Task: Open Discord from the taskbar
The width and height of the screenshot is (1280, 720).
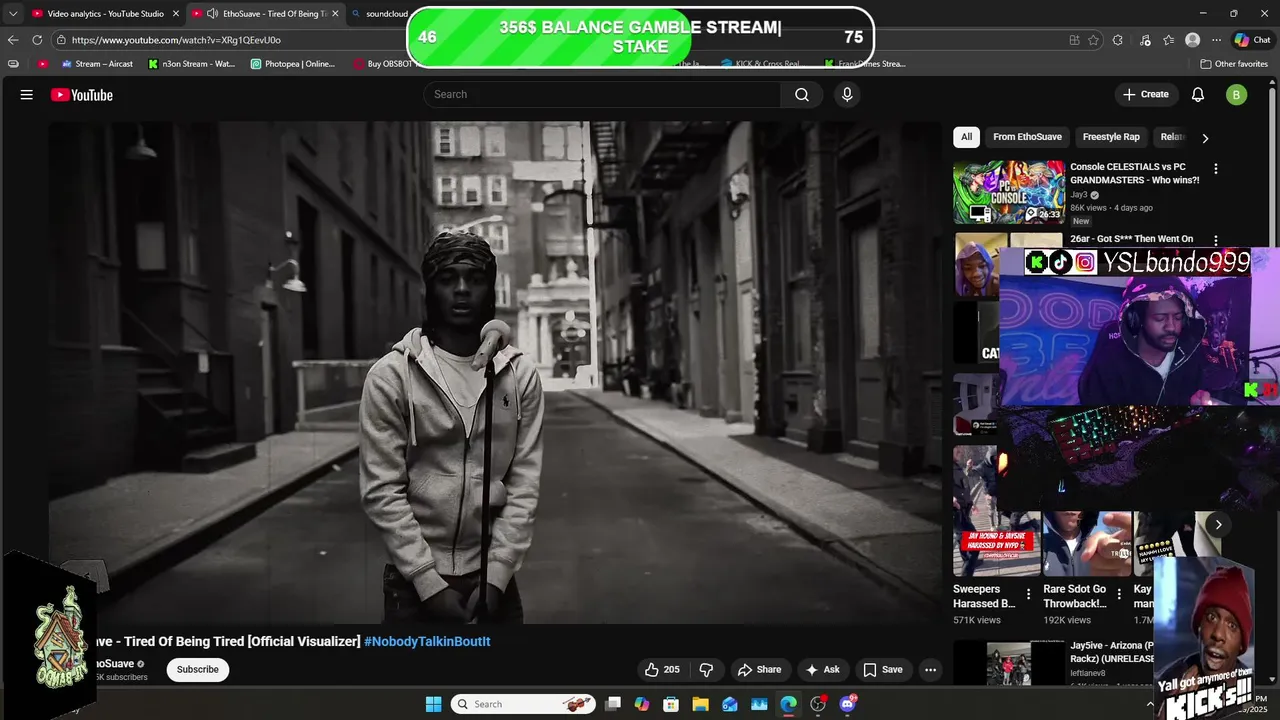Action: tap(848, 704)
